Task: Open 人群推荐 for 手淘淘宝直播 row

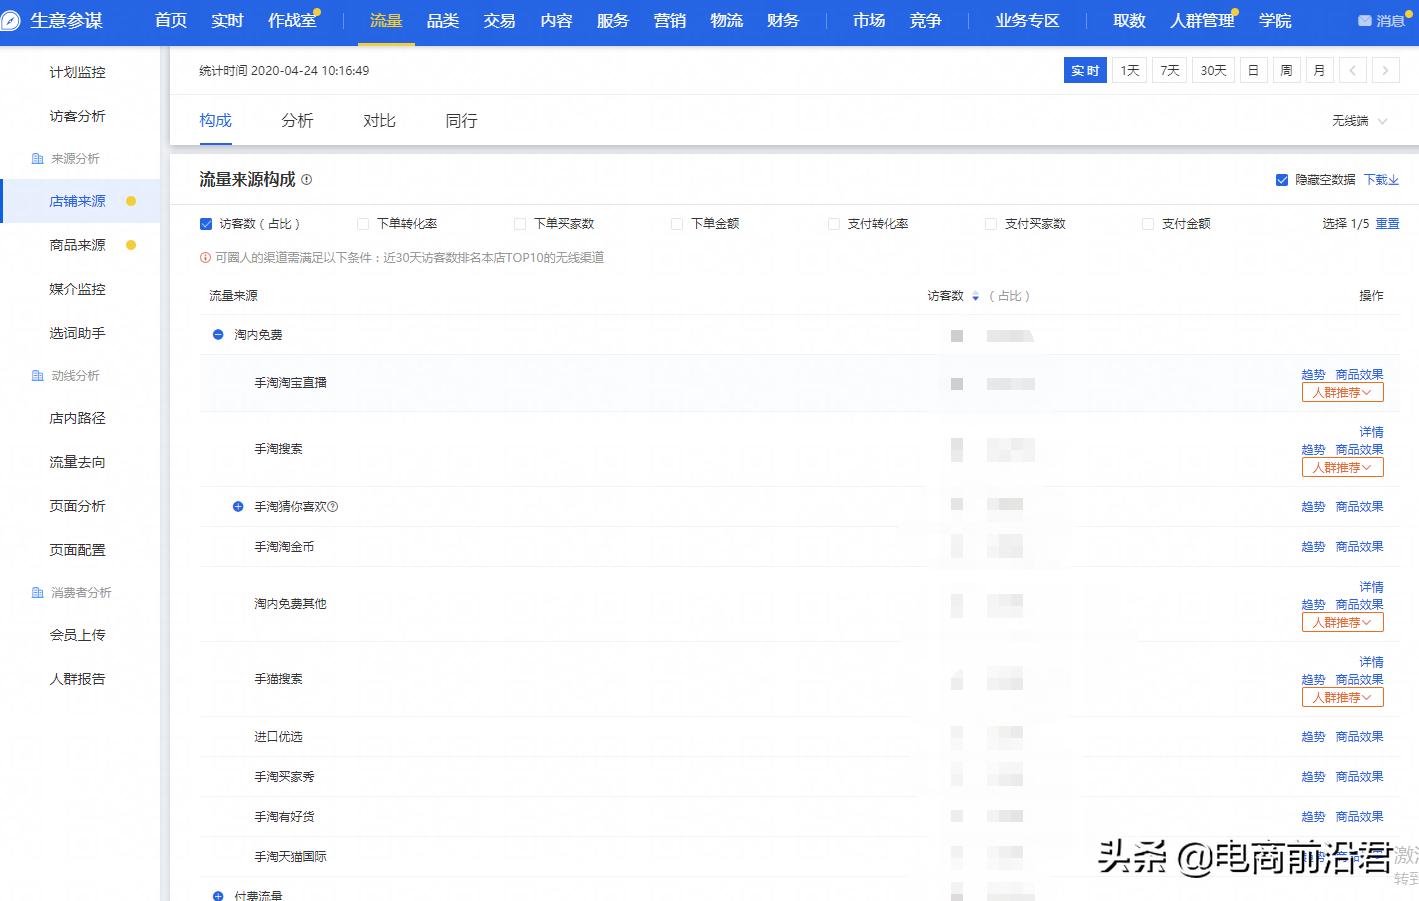Action: 1342,393
